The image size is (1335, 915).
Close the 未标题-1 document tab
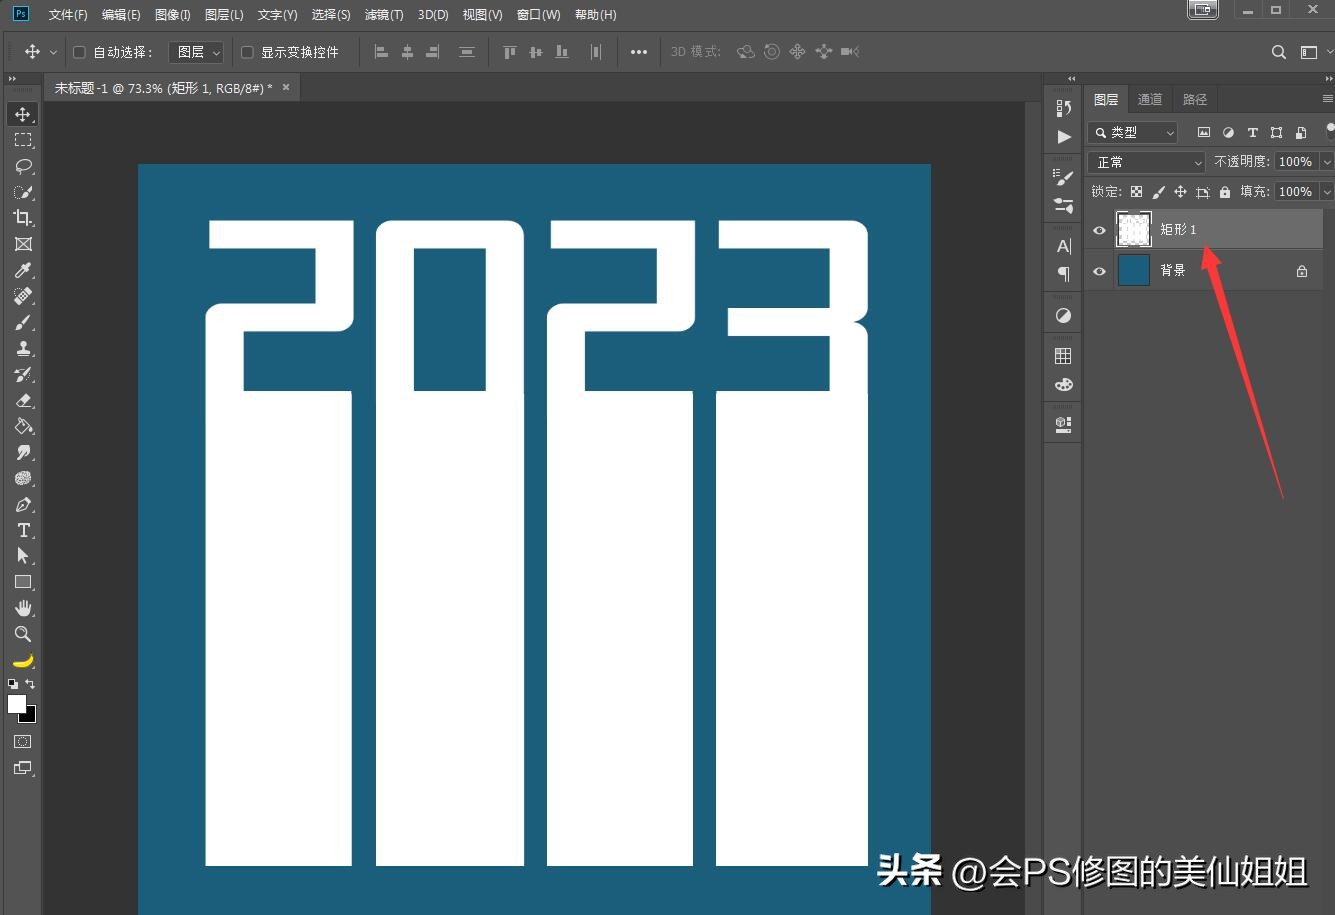[x=286, y=87]
